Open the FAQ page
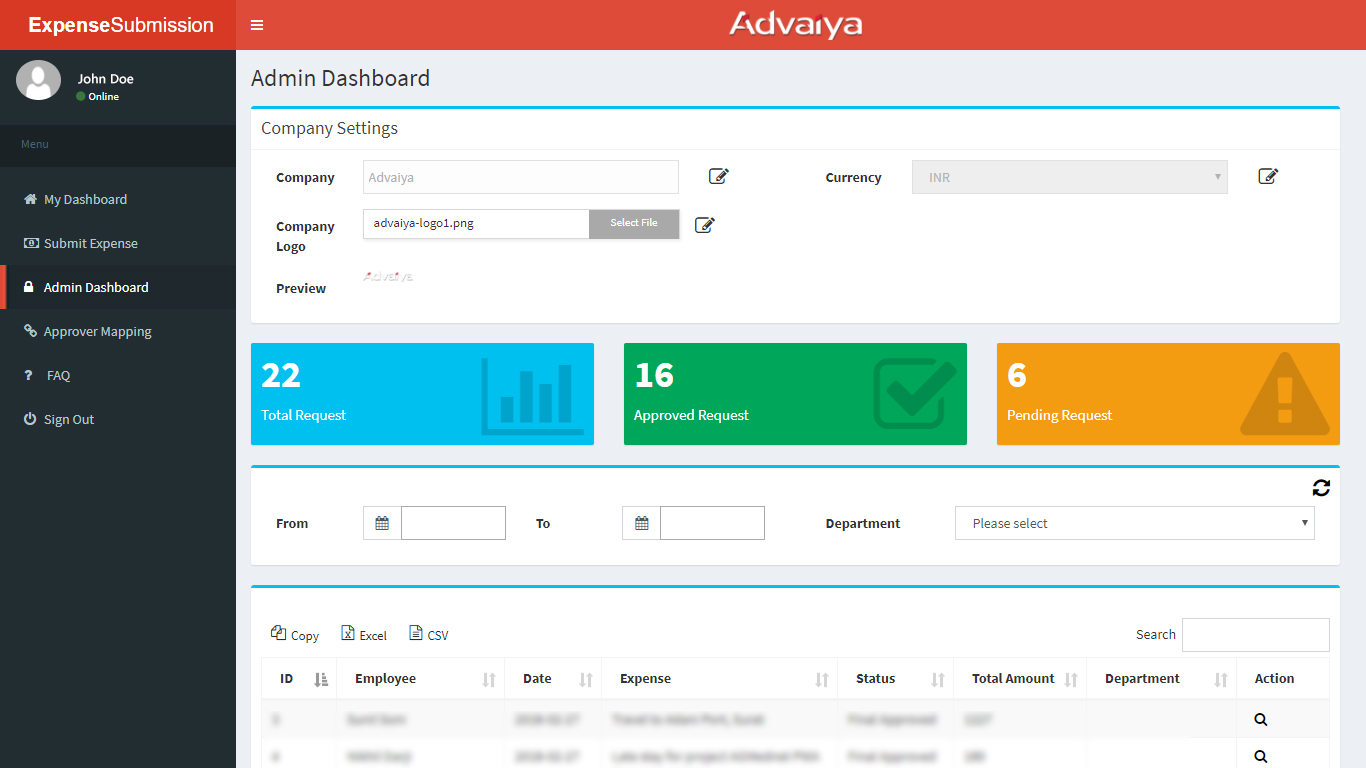This screenshot has height=768, width=1366. (118, 375)
